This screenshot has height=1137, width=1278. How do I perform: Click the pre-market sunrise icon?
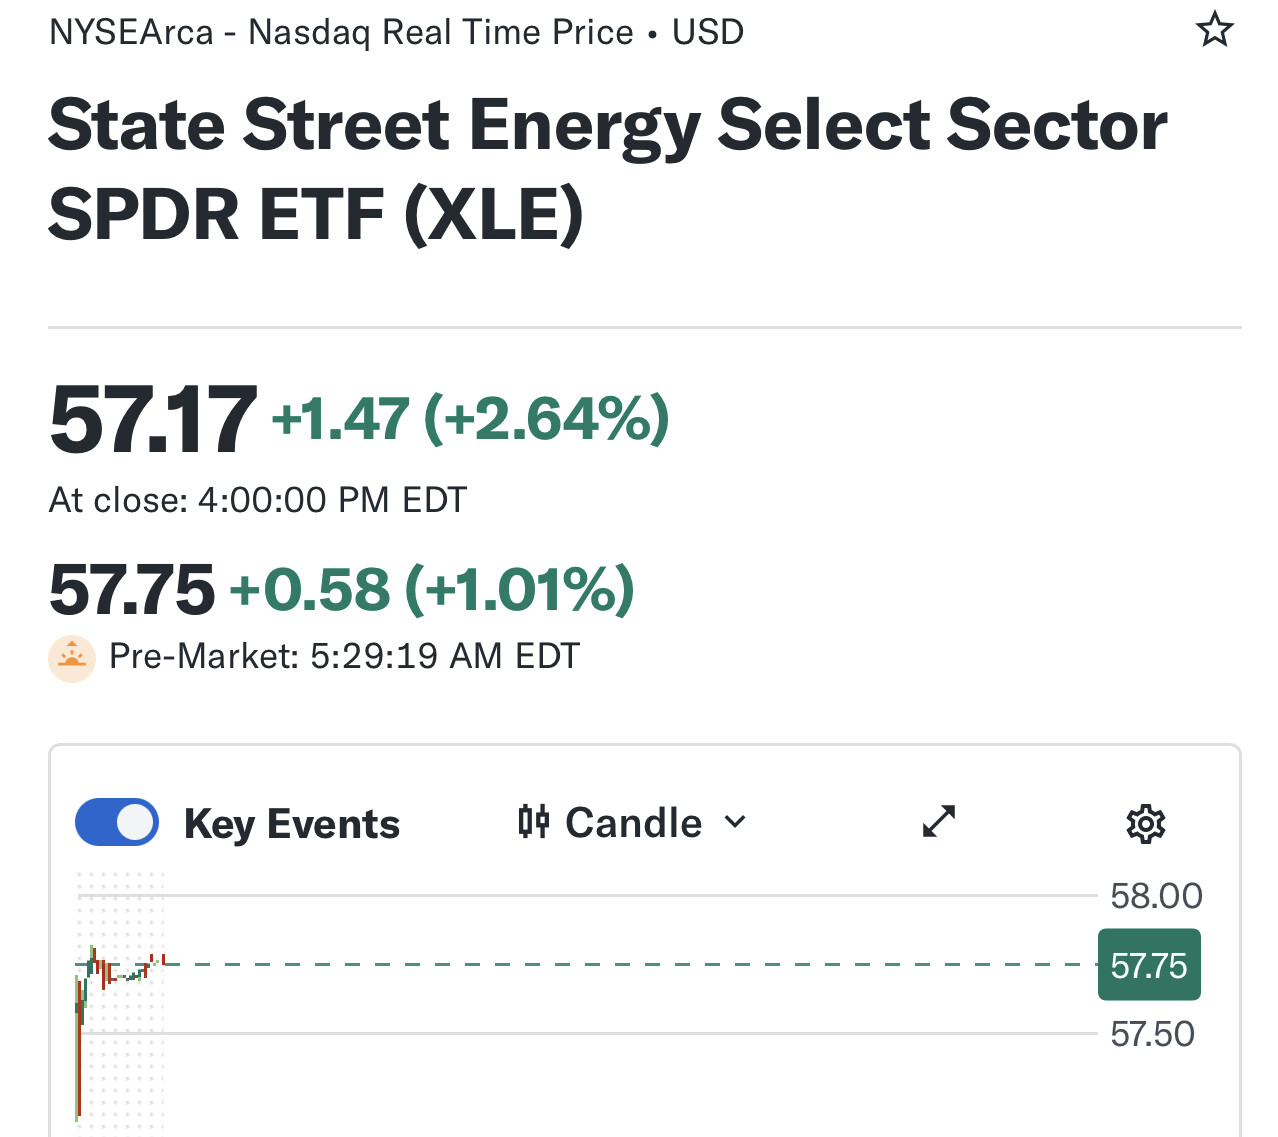72,659
